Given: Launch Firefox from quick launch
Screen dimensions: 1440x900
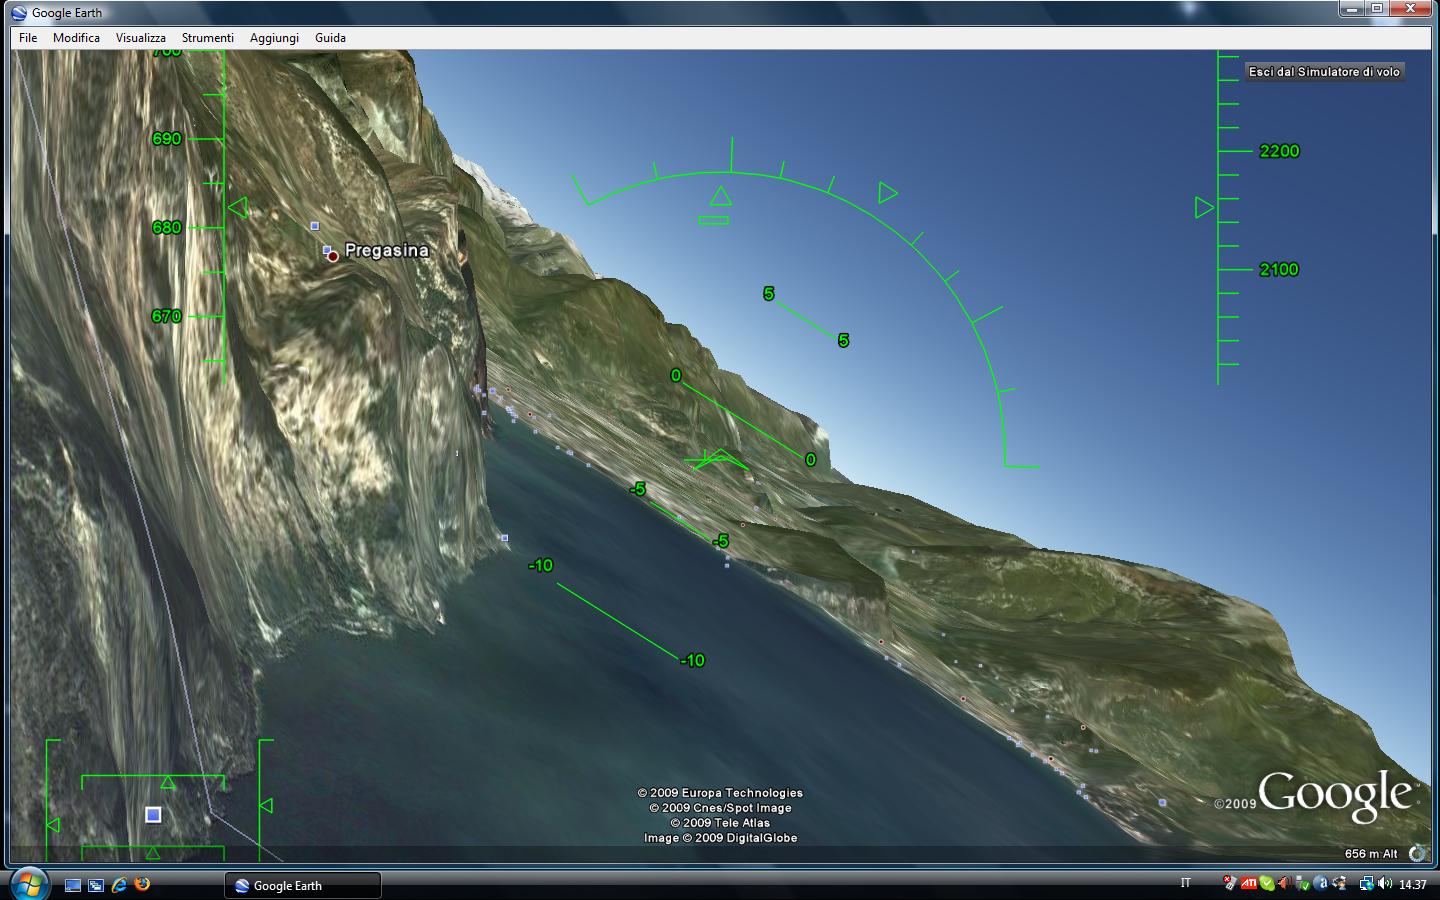Looking at the screenshot, I should (142, 884).
